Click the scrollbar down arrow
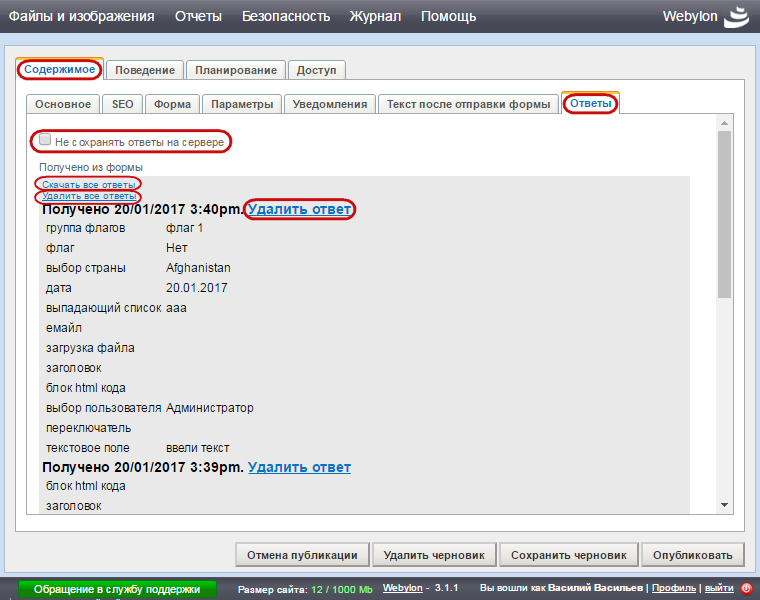Viewport: 760px width, 600px height. 725,505
